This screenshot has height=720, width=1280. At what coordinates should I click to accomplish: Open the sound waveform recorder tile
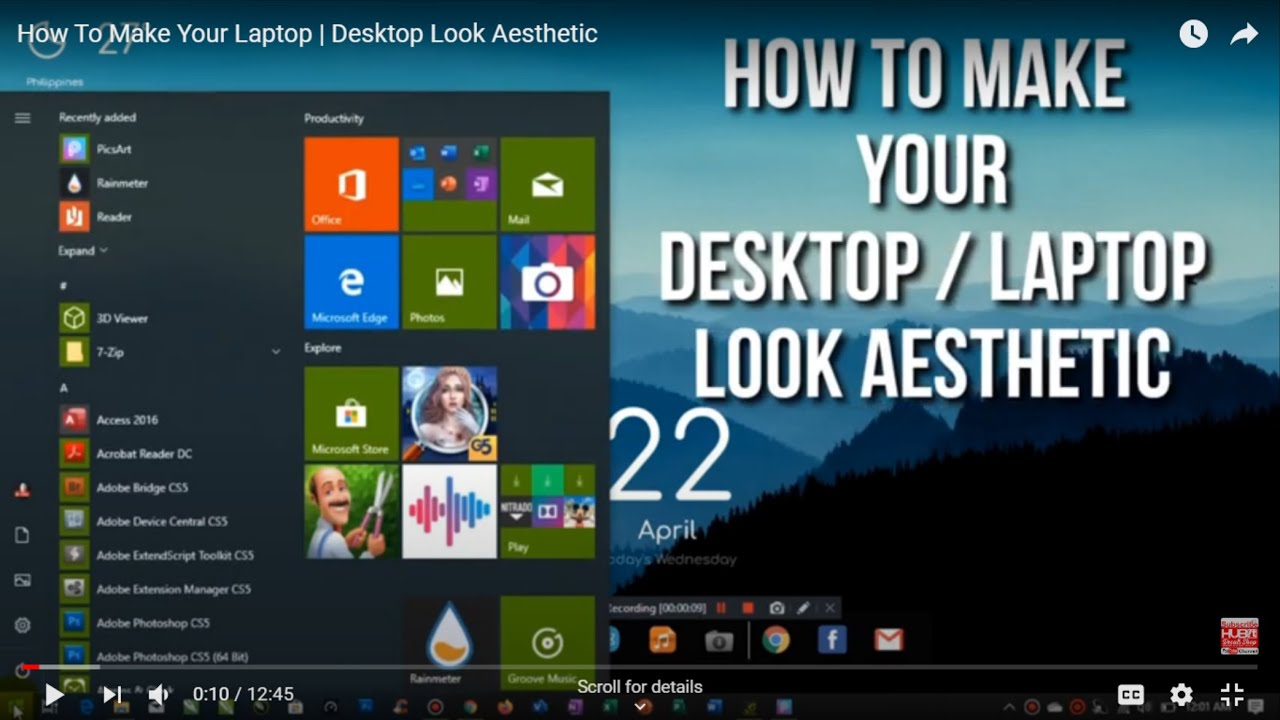[449, 511]
